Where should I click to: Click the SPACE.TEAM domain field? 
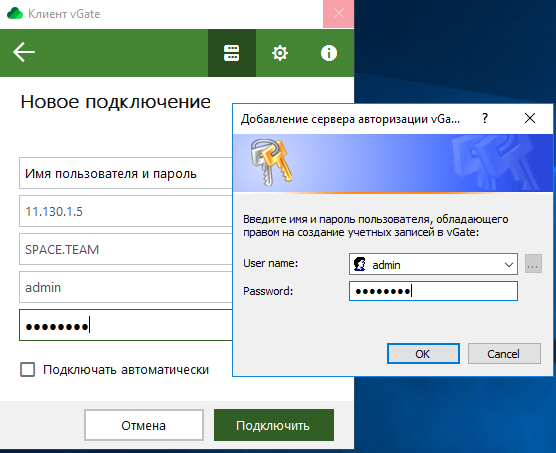tap(126, 249)
